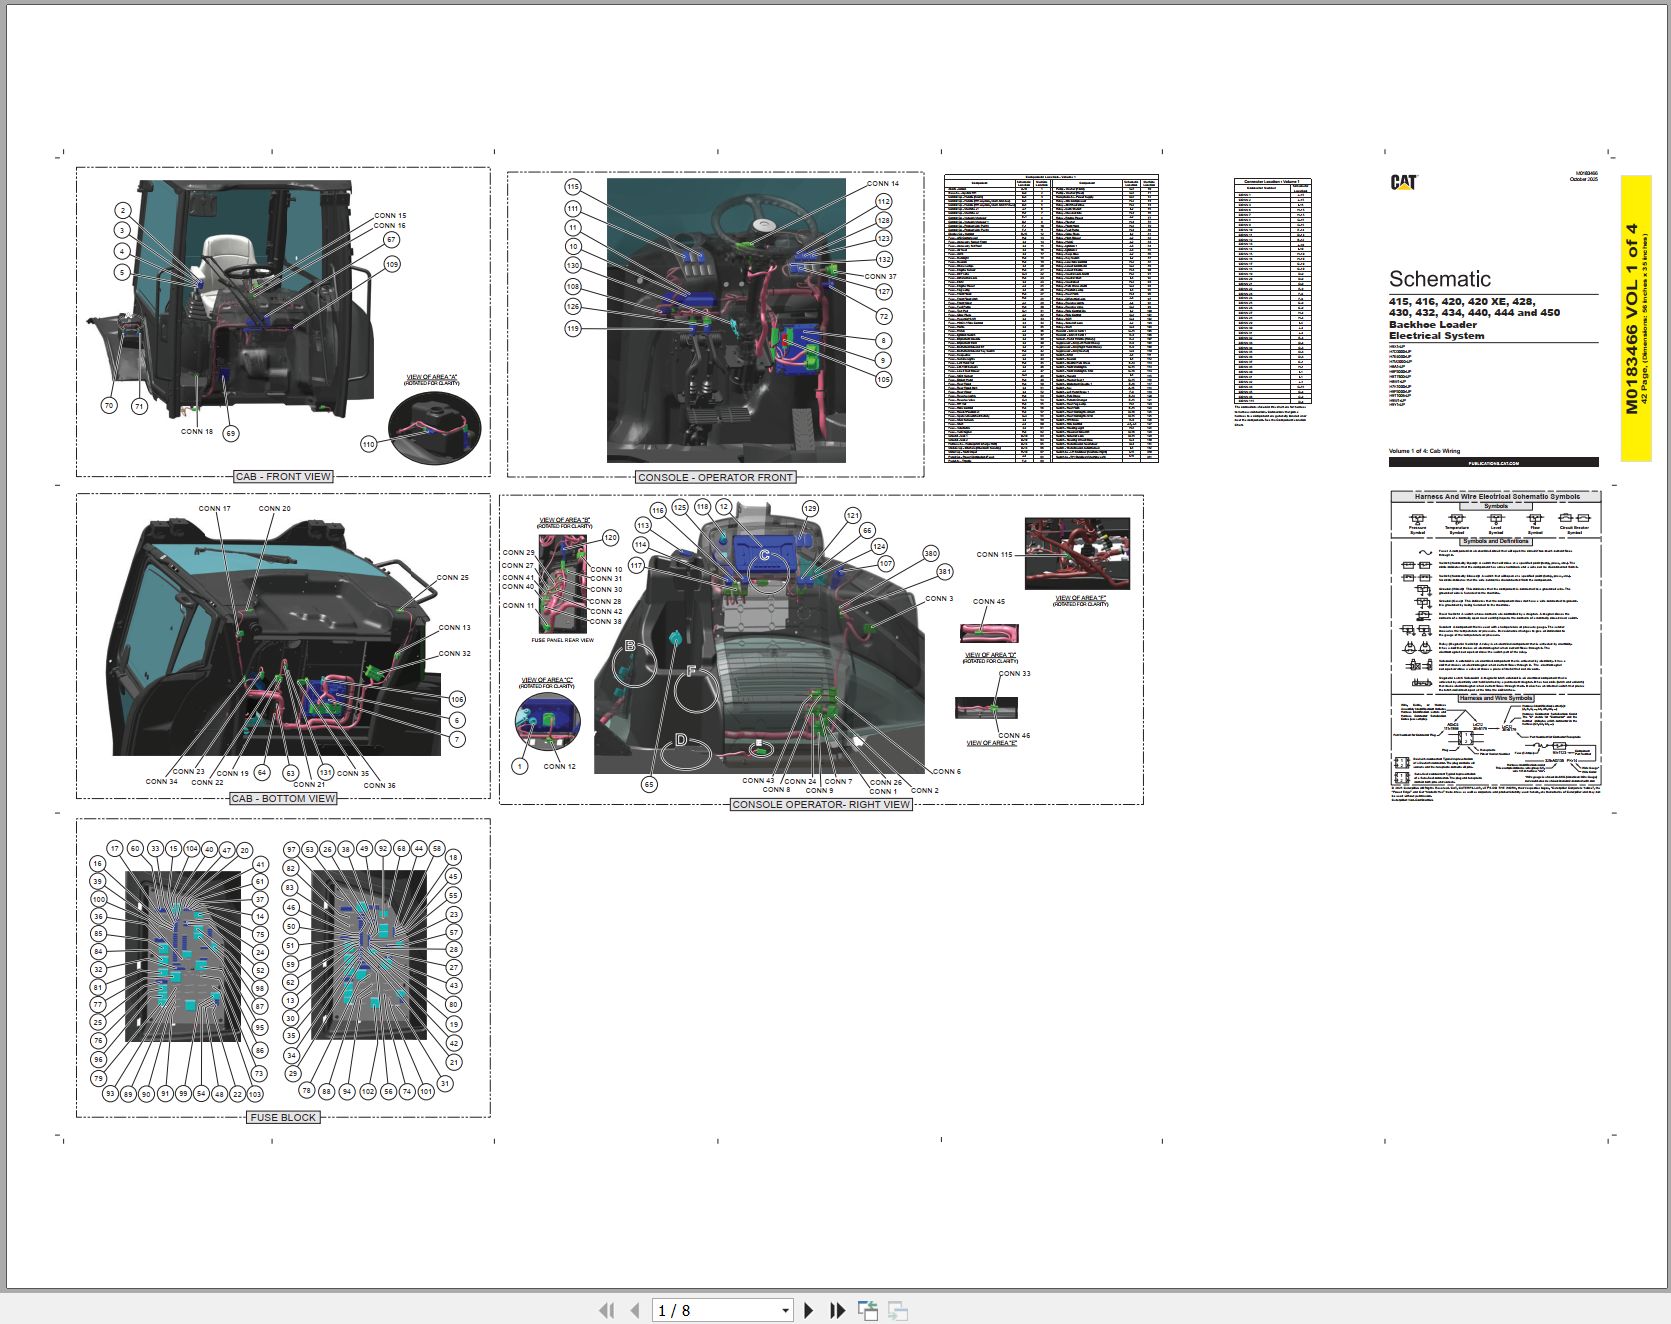This screenshot has height=1324, width=1671.
Task: Click the 'CONN 46' label near area E view
Action: 1014,736
